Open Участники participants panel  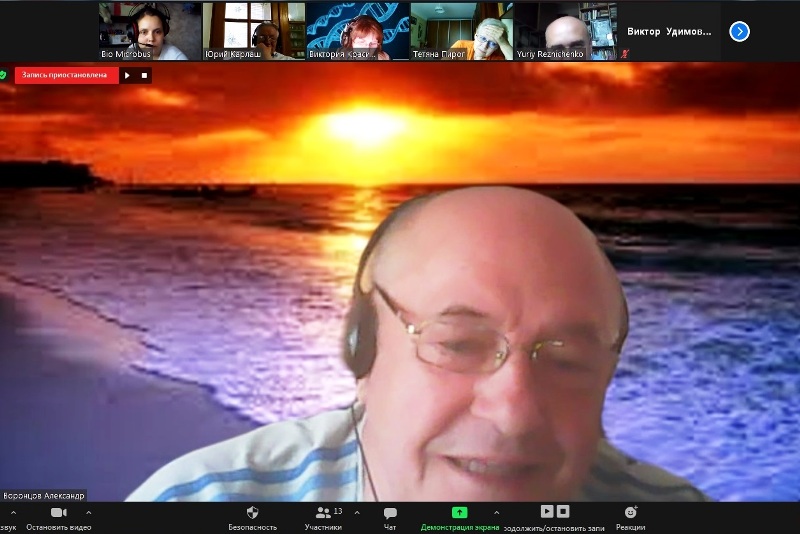[x=323, y=518]
